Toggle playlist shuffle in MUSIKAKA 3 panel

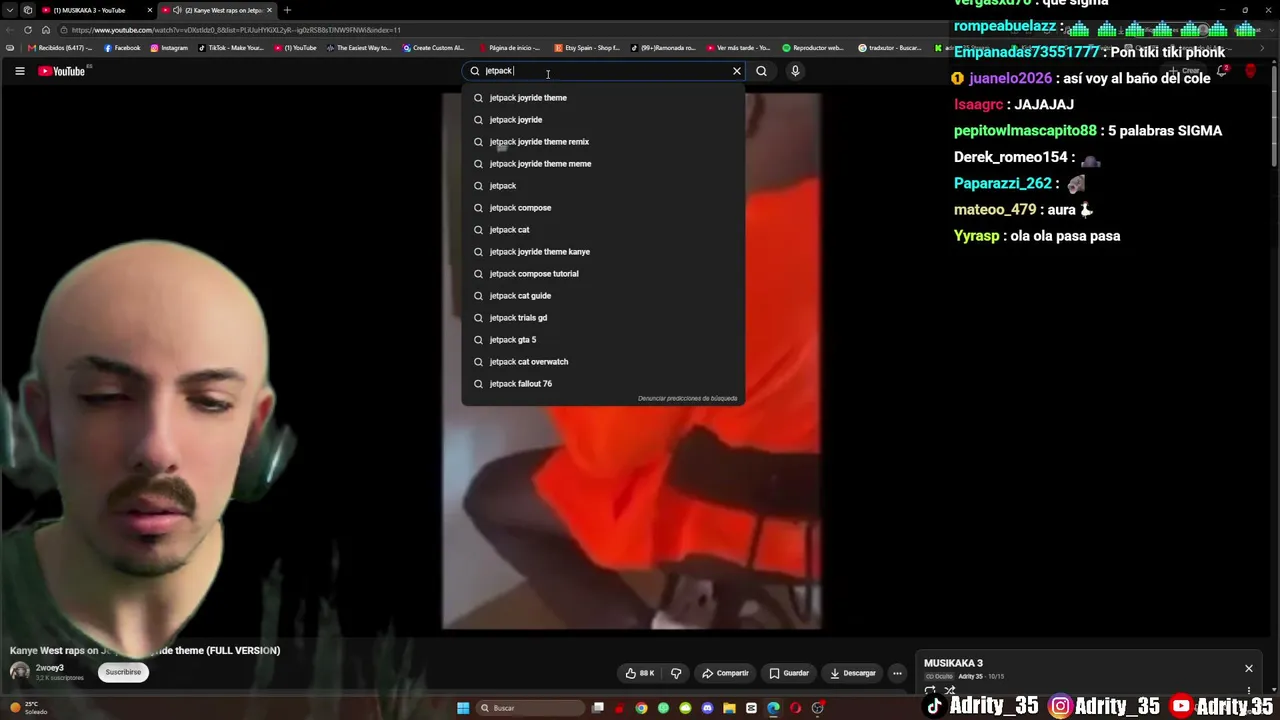tap(950, 690)
